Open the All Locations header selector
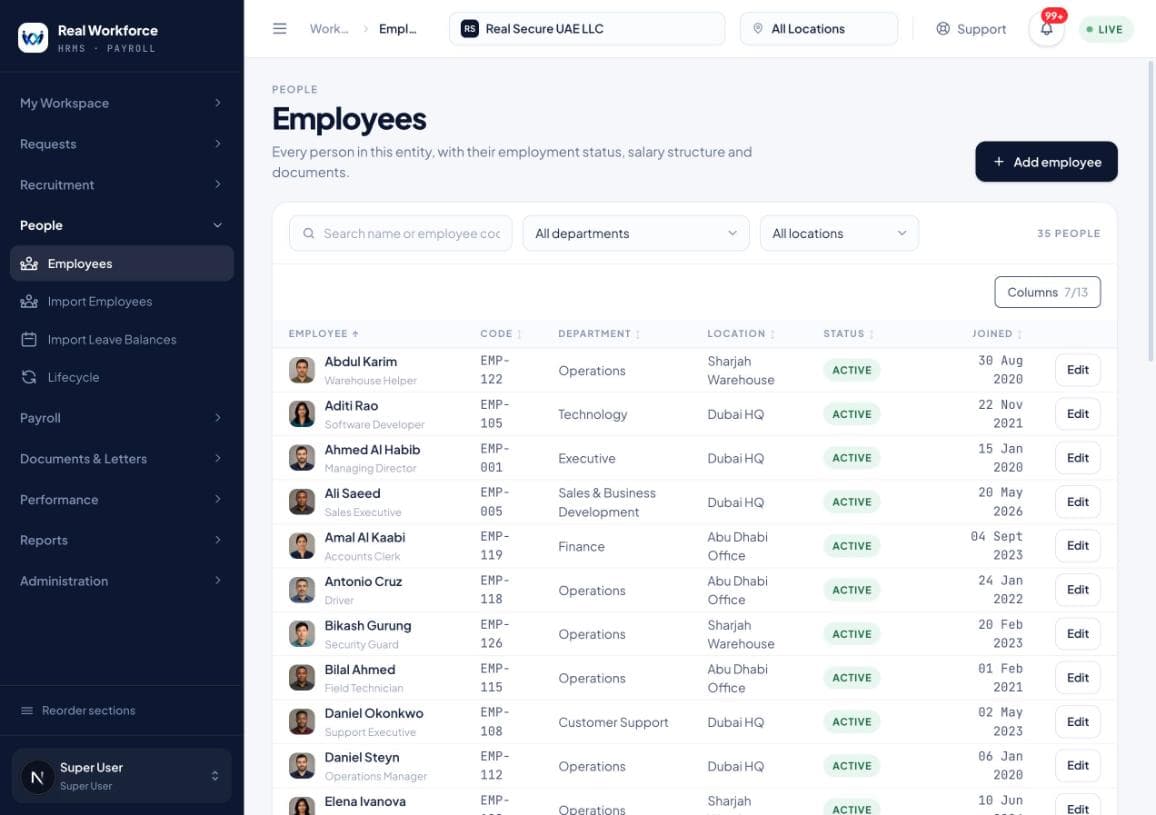Image resolution: width=1156 pixels, height=815 pixels. pos(818,29)
